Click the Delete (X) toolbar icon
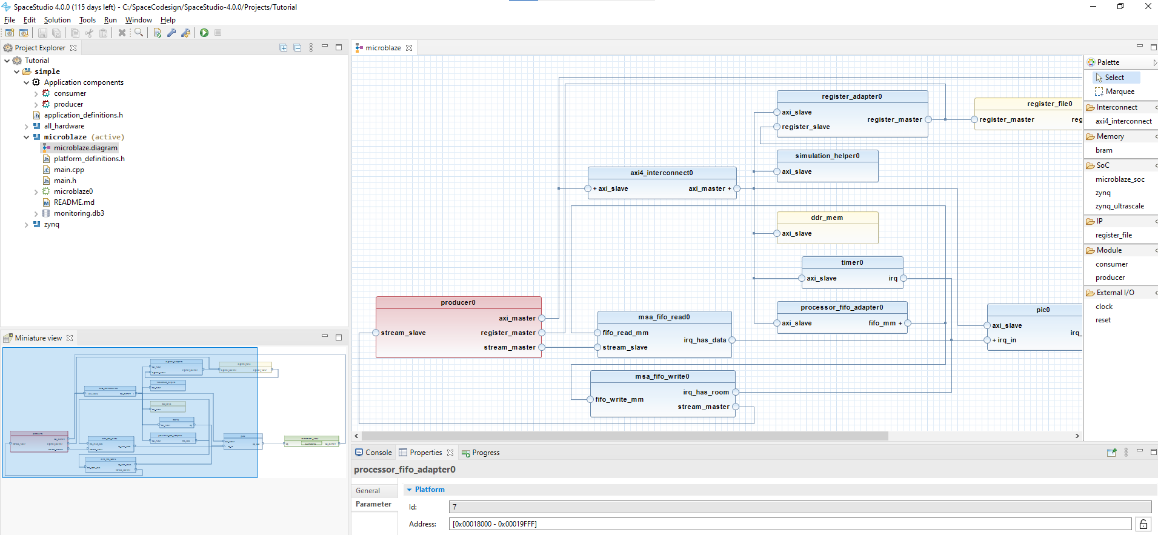The height and width of the screenshot is (535, 1158). 122,33
